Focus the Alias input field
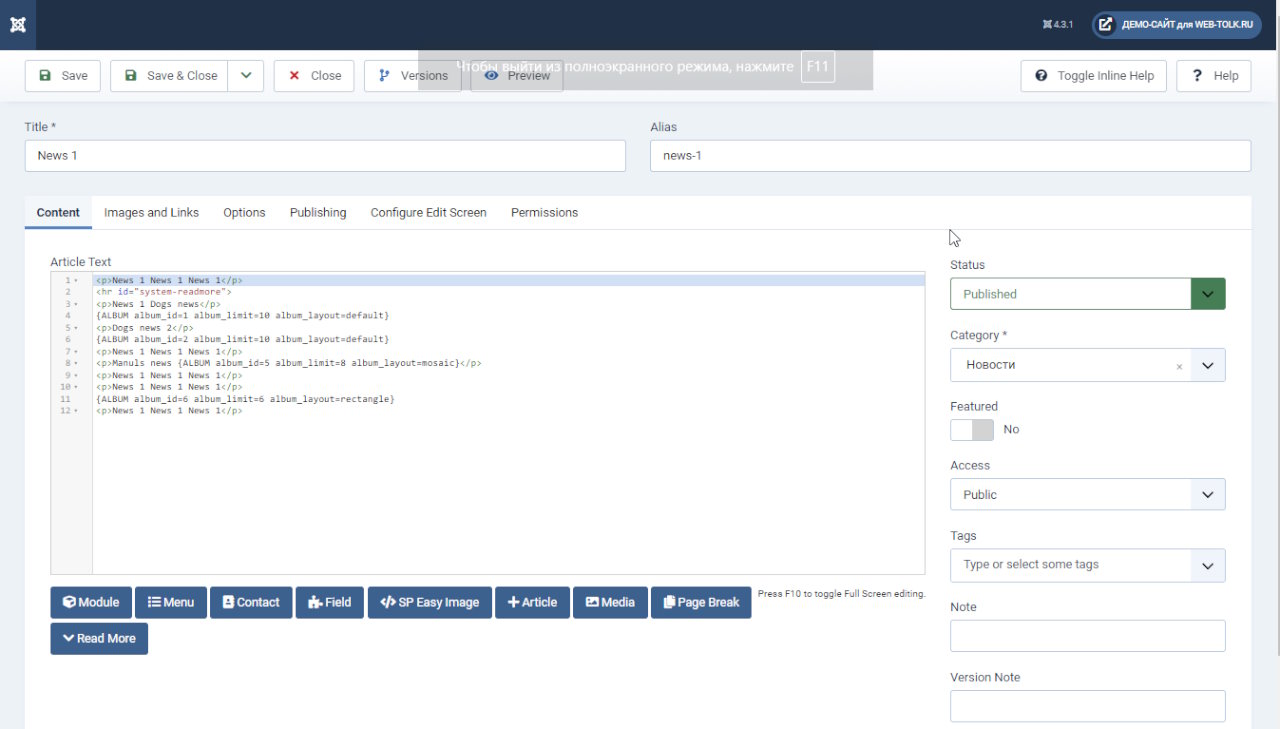The image size is (1280, 729). (x=950, y=156)
